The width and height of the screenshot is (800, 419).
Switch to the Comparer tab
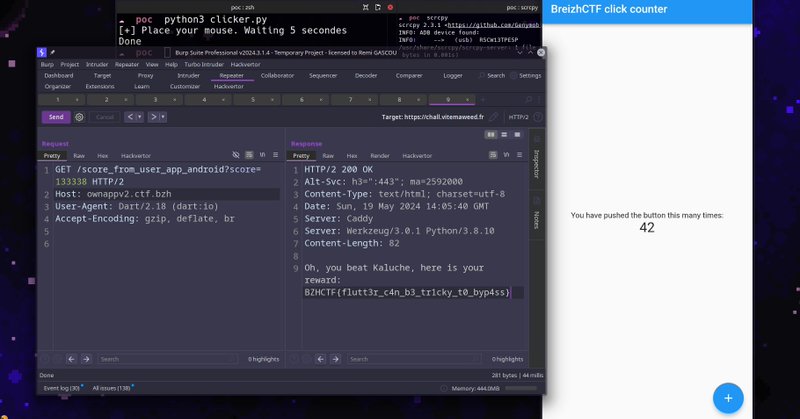[409, 76]
